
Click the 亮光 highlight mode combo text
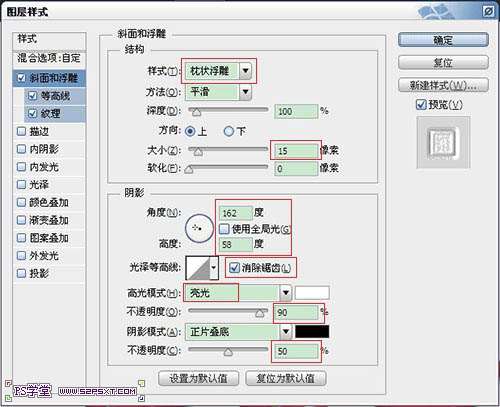(200, 293)
